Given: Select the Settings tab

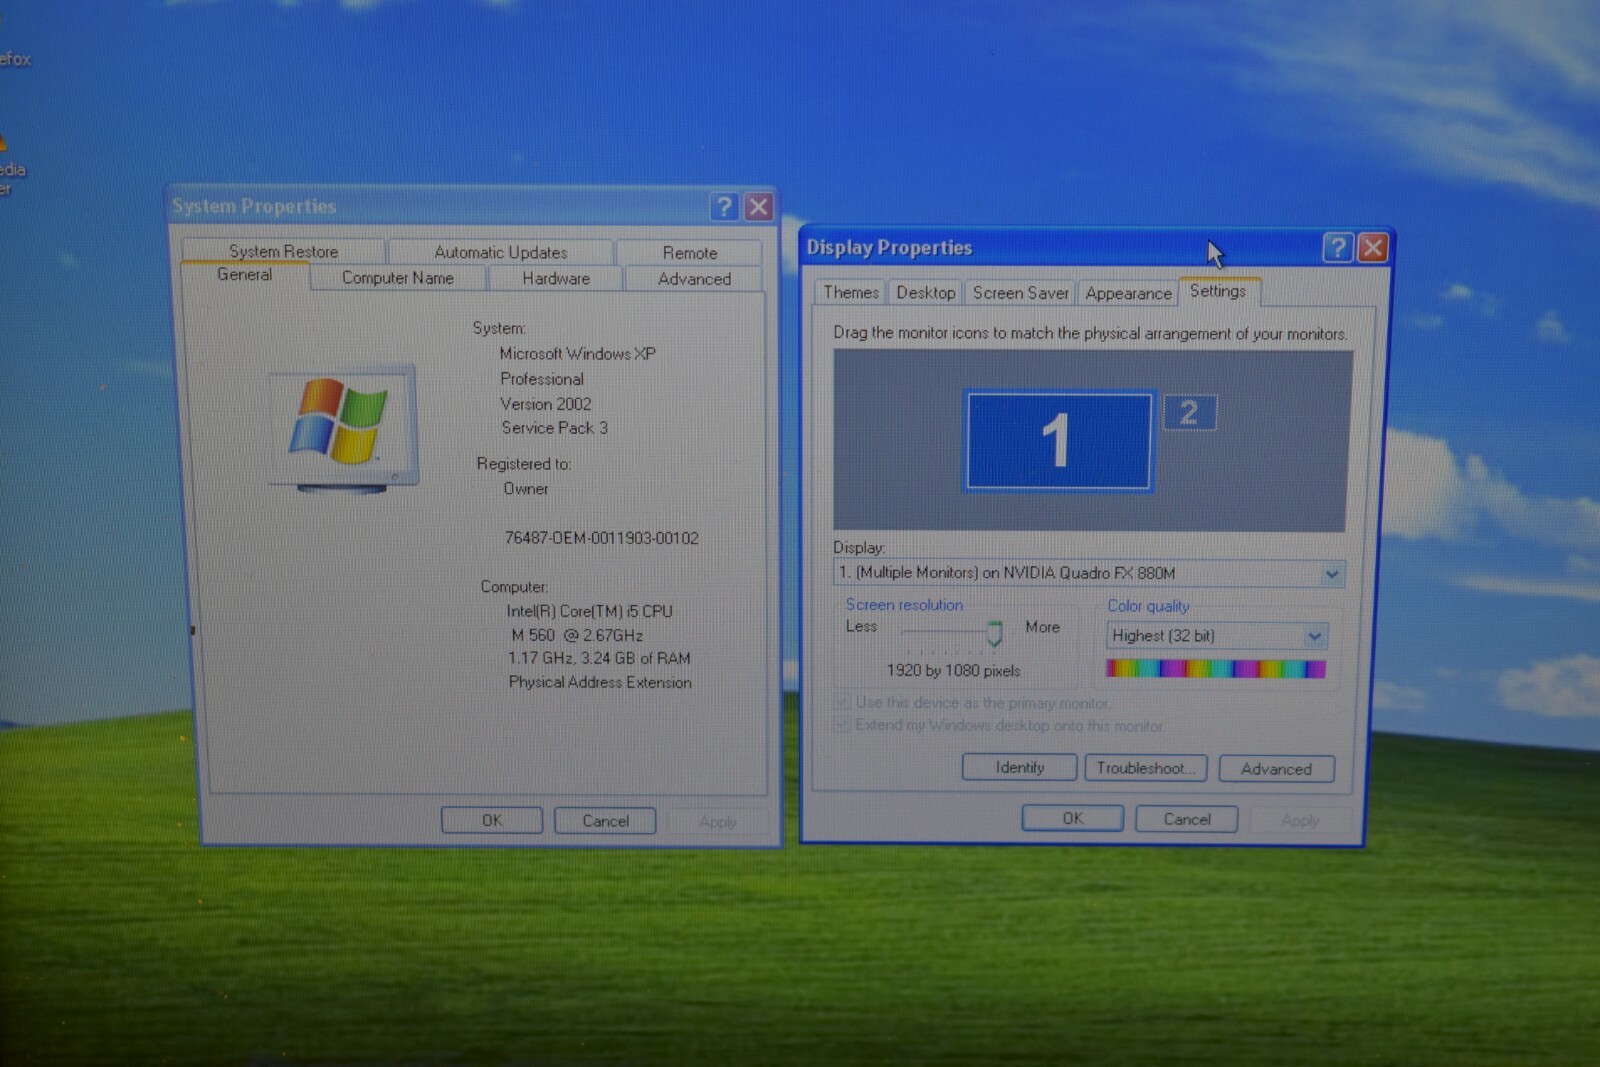Looking at the screenshot, I should click(1218, 291).
